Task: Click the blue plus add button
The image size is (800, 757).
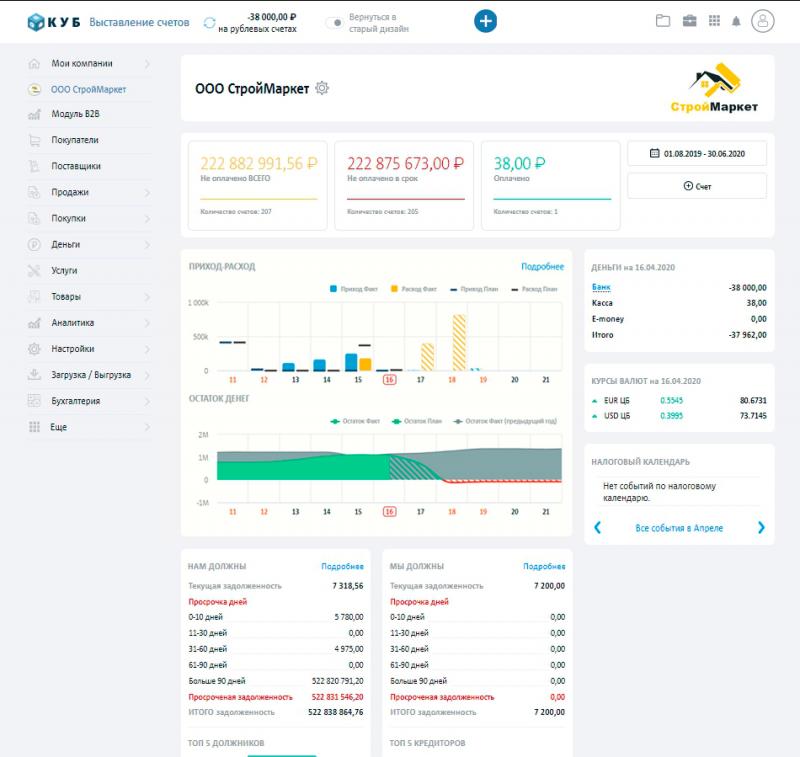Action: [x=485, y=20]
